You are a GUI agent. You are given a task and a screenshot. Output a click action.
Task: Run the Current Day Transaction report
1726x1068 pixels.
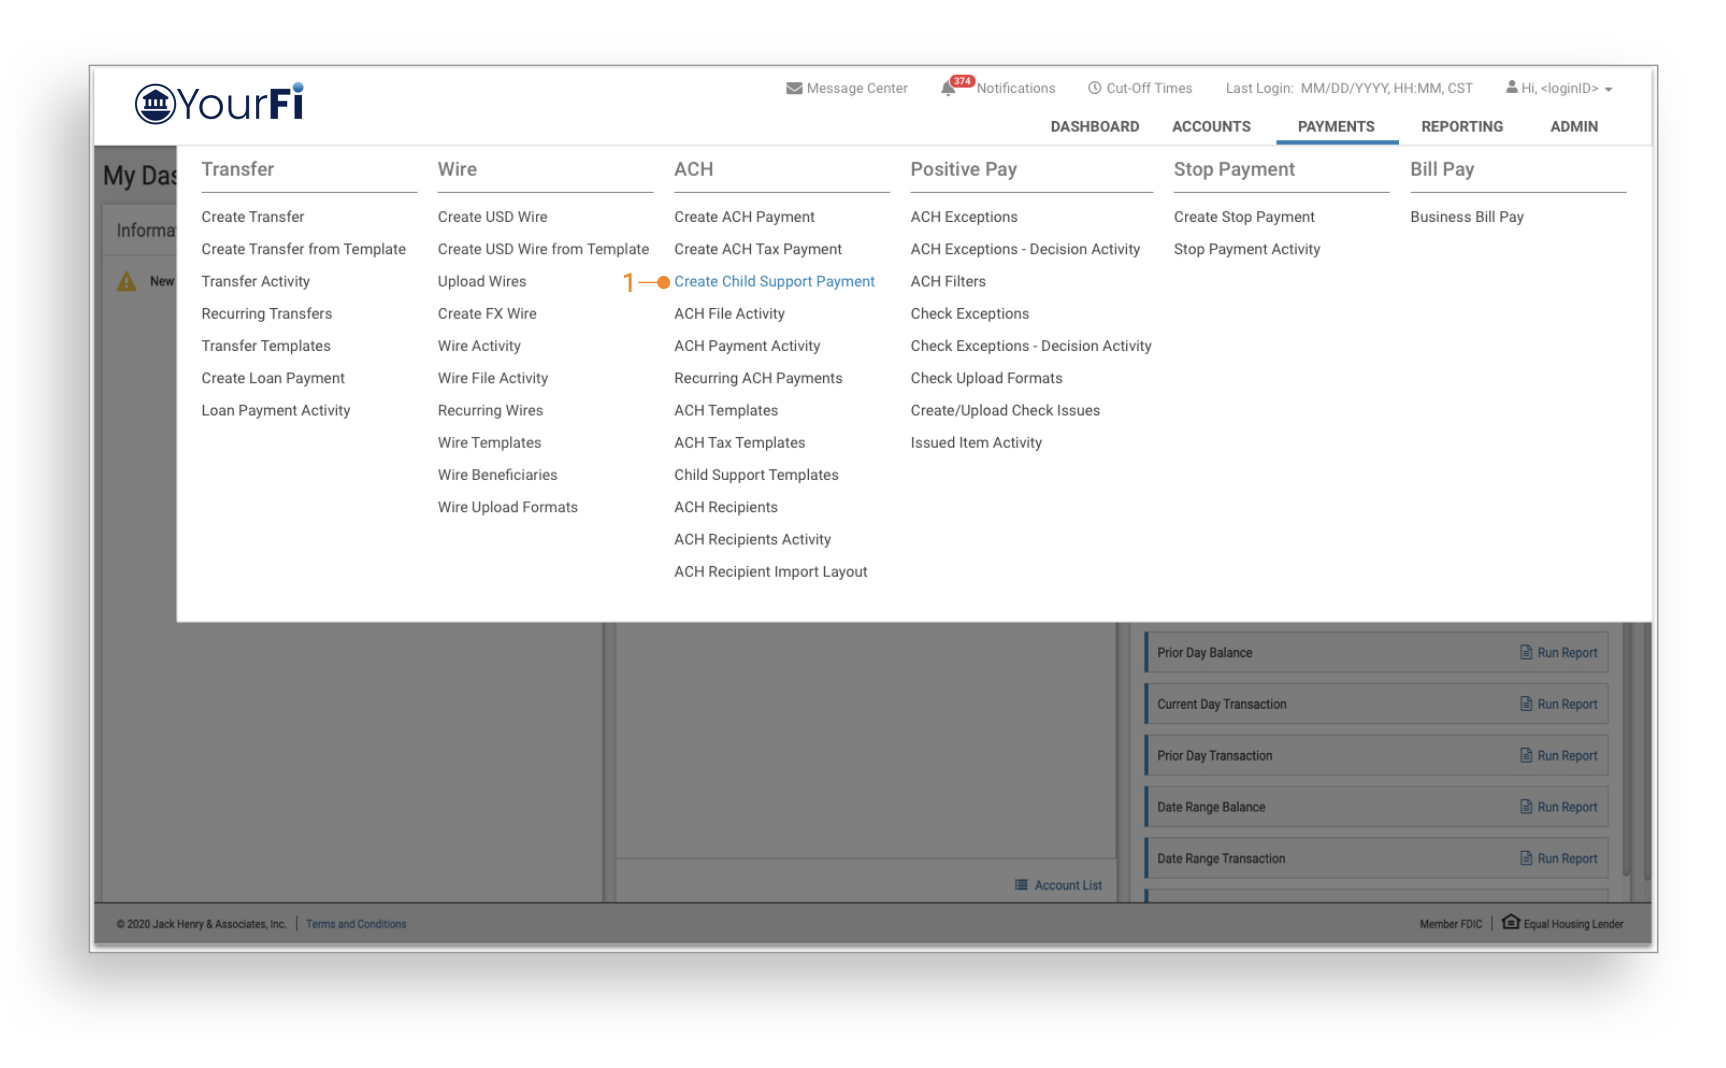tap(1566, 704)
